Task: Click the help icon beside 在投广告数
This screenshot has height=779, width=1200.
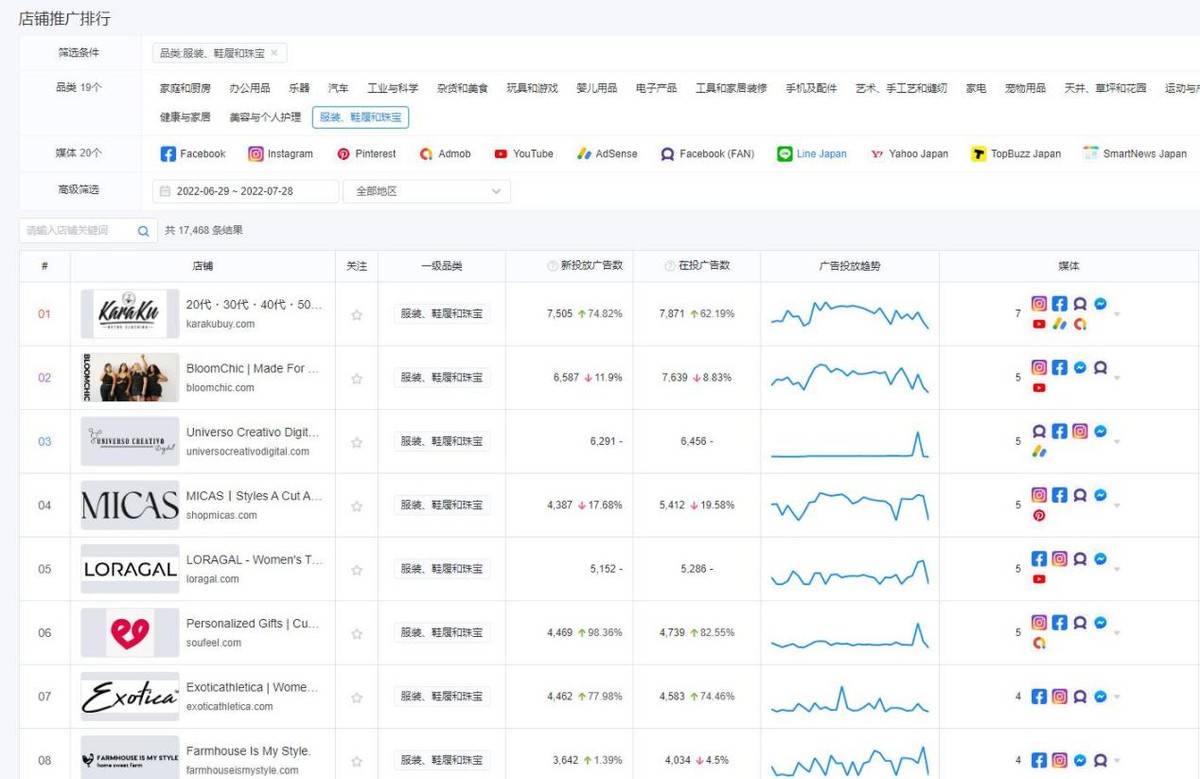Action: pos(669,267)
